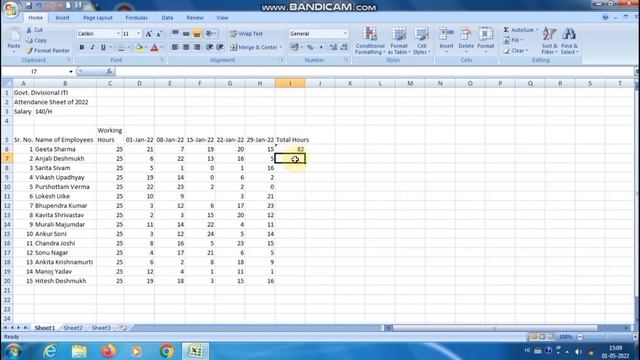The image size is (640, 360).
Task: Switch to the Insert tab
Action: point(62,18)
